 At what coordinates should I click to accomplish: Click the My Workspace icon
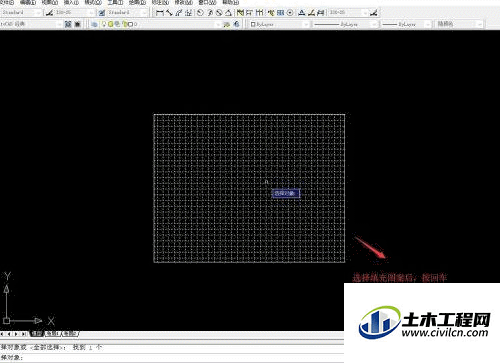(78, 24)
